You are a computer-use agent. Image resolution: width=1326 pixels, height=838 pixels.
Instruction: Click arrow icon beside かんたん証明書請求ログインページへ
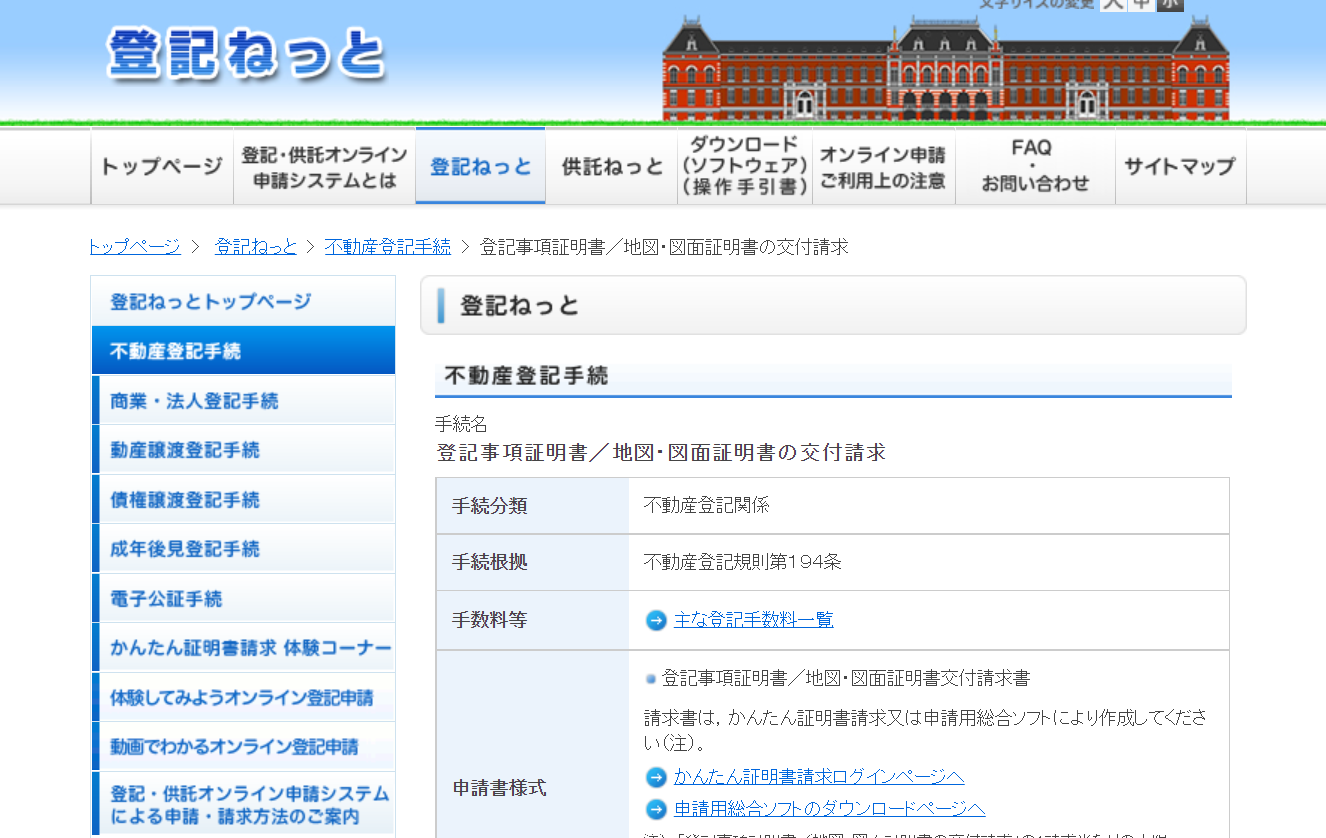(656, 777)
